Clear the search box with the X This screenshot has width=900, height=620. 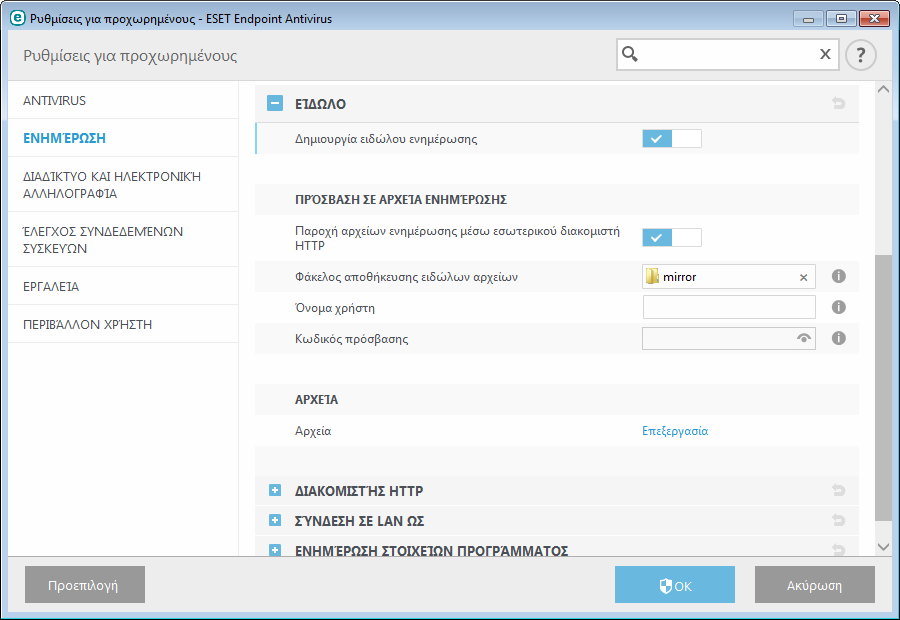[x=825, y=54]
